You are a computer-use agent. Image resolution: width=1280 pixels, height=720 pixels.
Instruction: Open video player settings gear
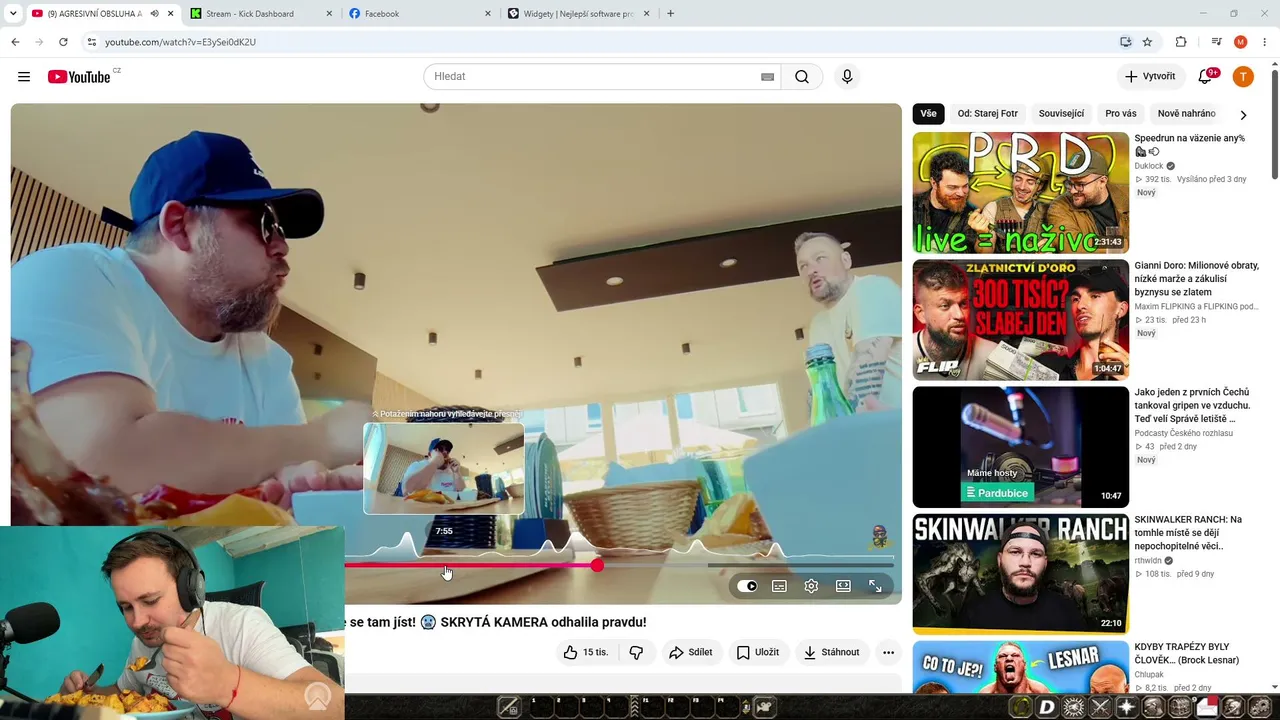pyautogui.click(x=811, y=586)
